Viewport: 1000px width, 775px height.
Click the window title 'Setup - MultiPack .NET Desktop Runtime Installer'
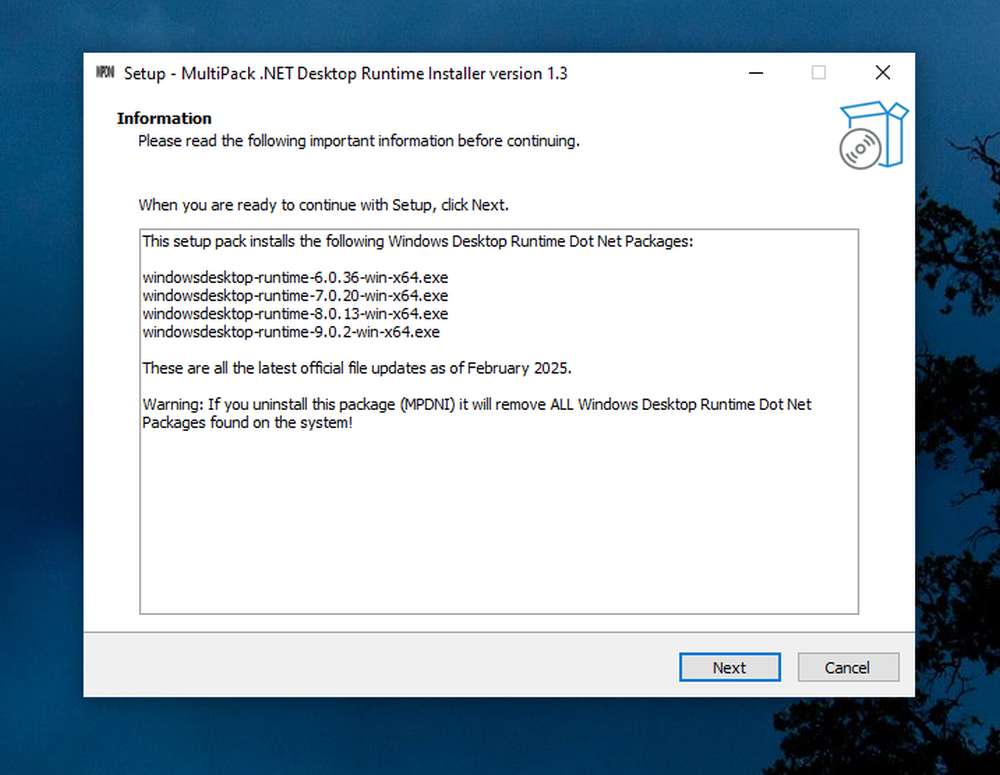pos(346,73)
